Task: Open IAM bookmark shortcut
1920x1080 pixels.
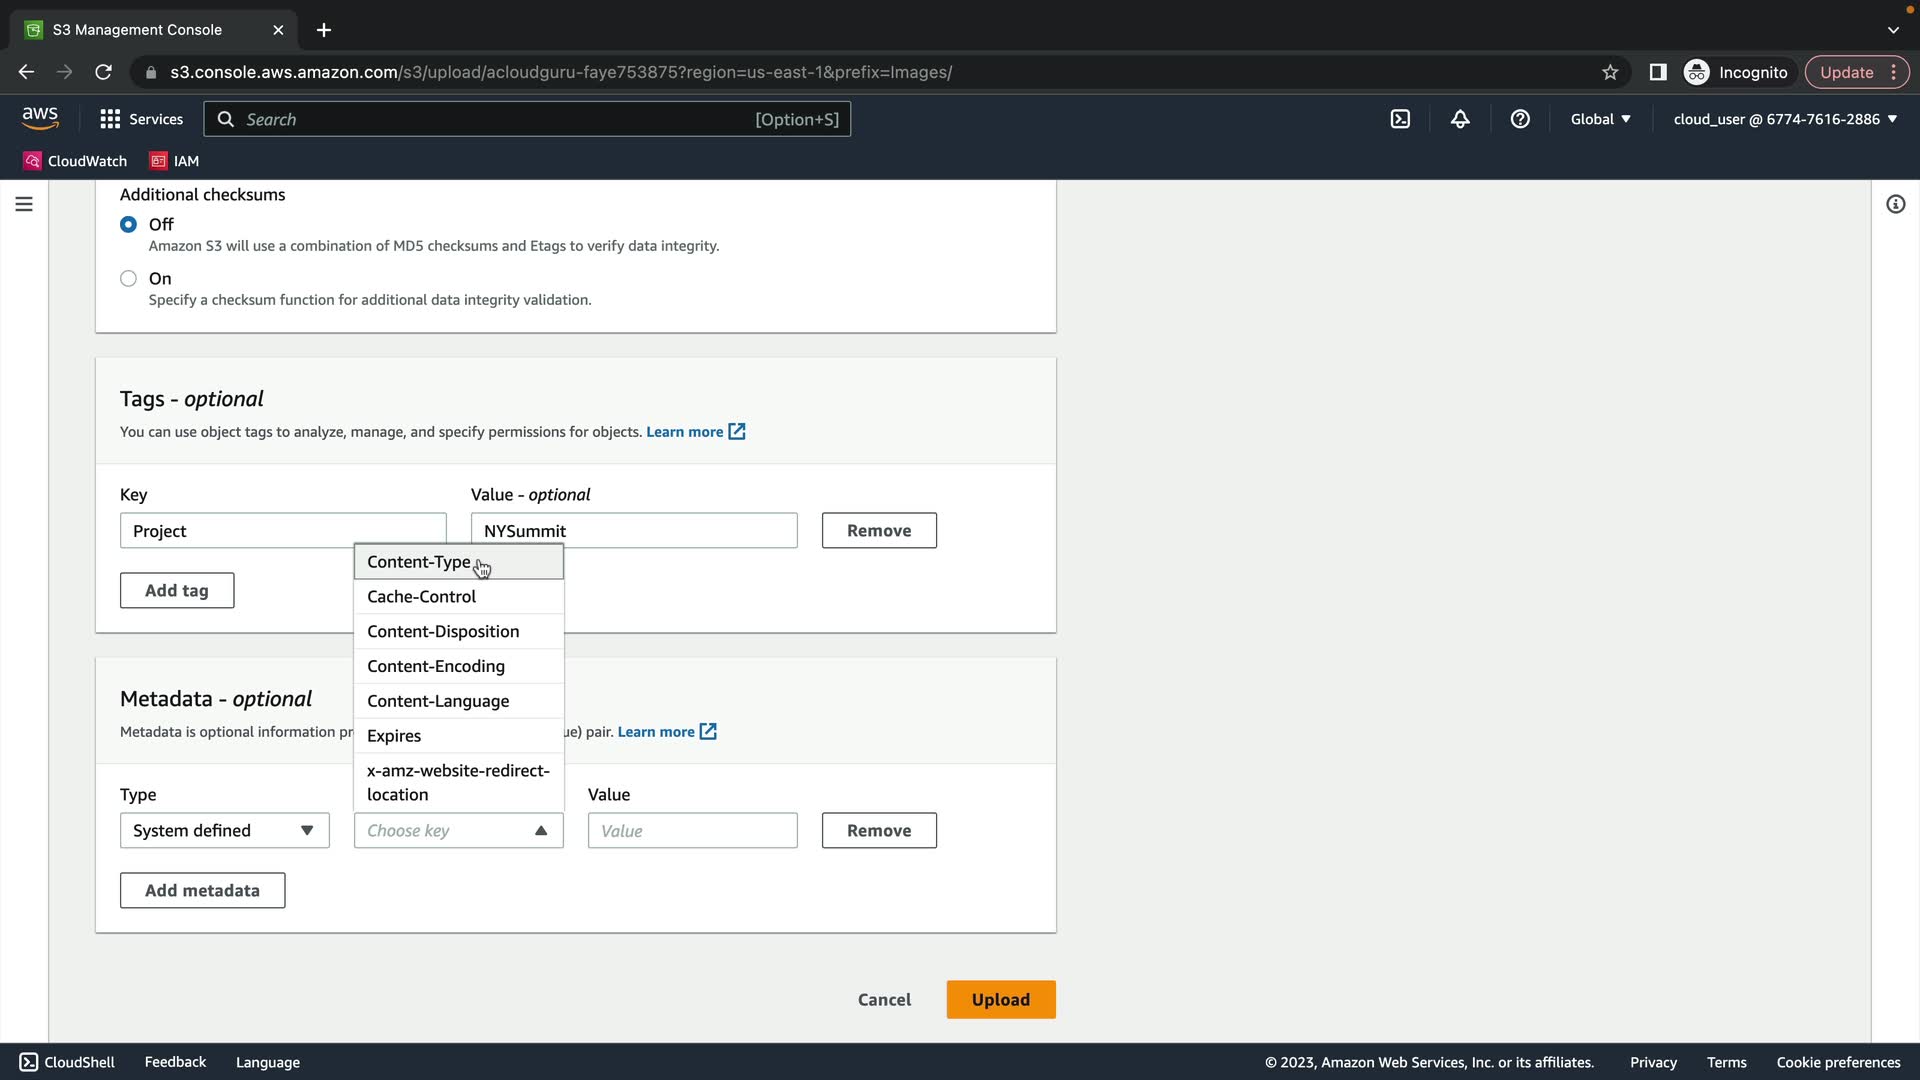Action: (x=174, y=161)
